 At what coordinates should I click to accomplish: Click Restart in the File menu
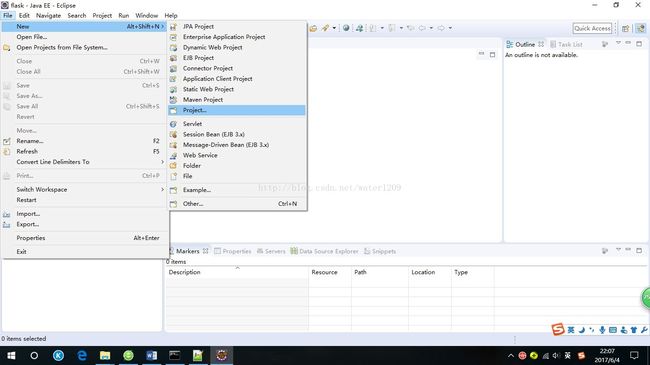pyautogui.click(x=85, y=200)
